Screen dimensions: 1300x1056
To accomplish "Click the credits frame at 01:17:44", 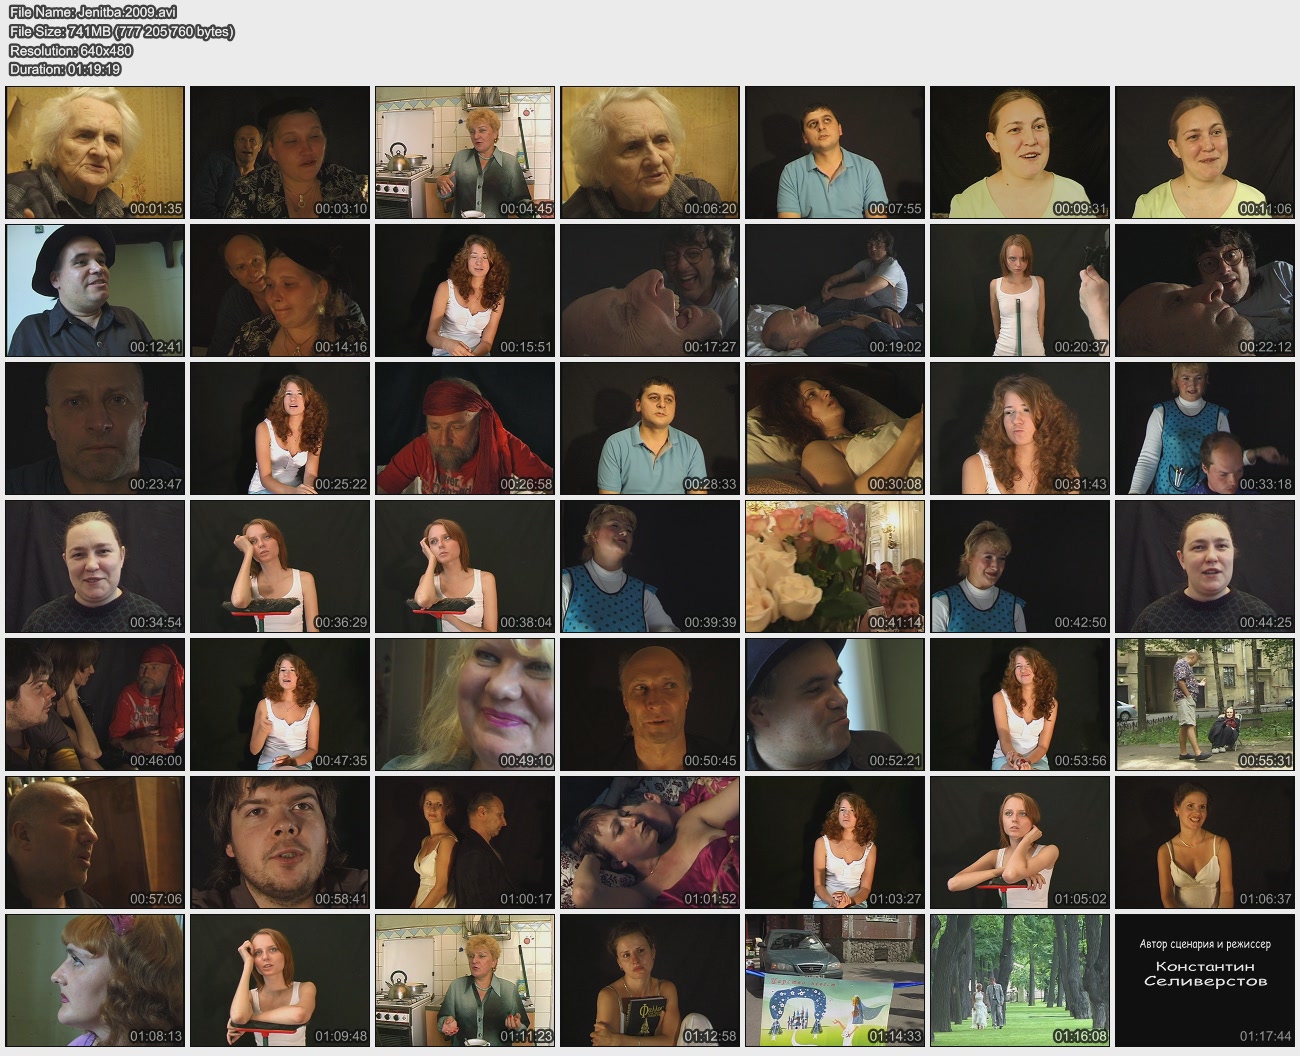I will 1205,980.
